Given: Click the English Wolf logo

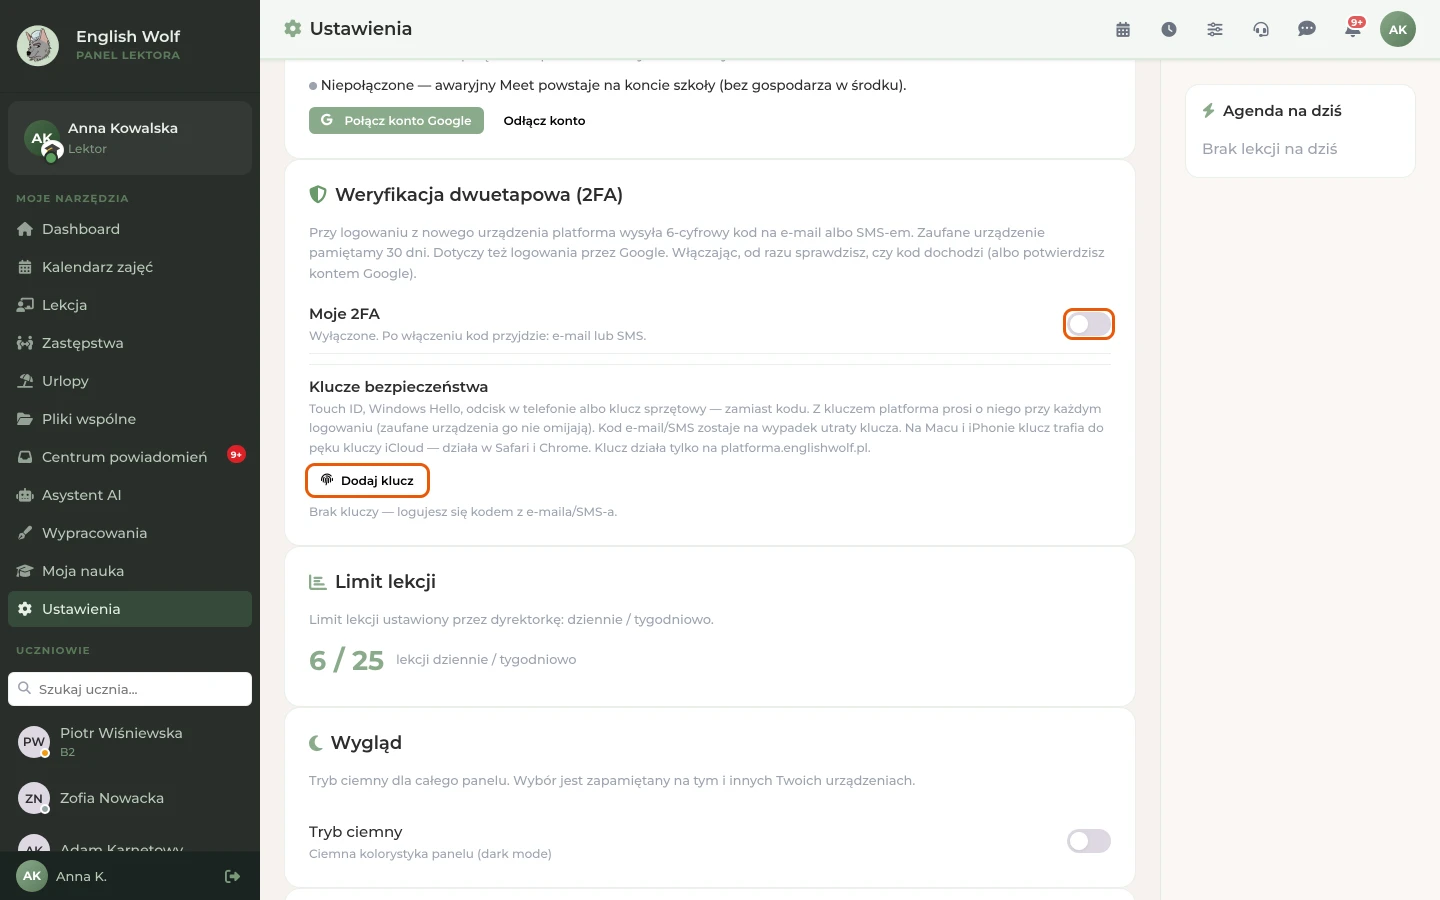Looking at the screenshot, I should [x=38, y=46].
